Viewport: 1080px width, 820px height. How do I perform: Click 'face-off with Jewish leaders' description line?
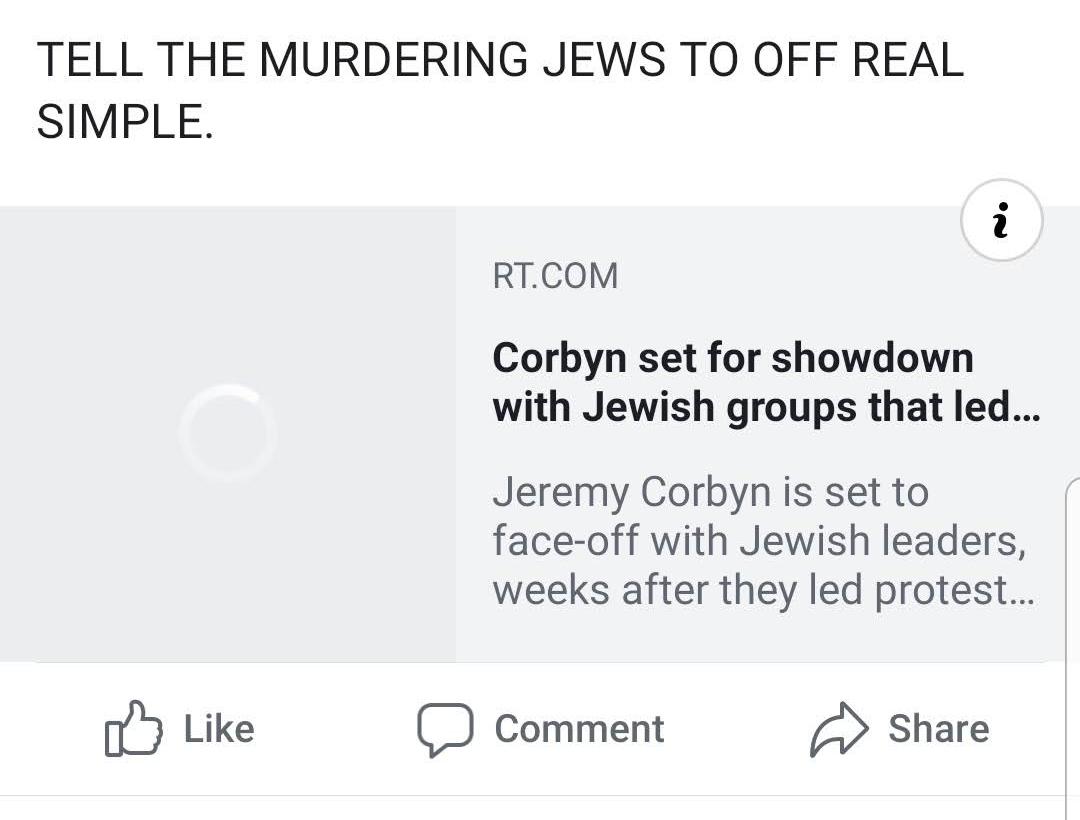click(x=758, y=541)
